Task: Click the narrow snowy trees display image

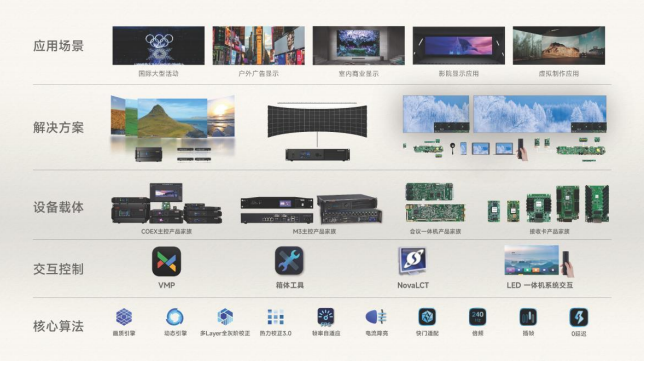Action: [x=436, y=114]
